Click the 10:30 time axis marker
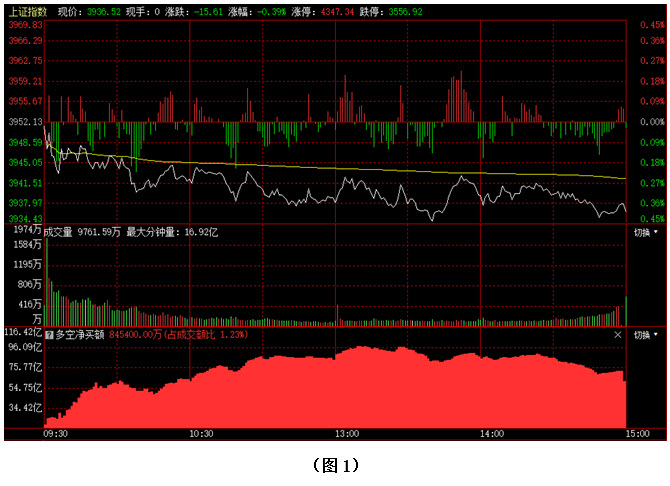 201,434
